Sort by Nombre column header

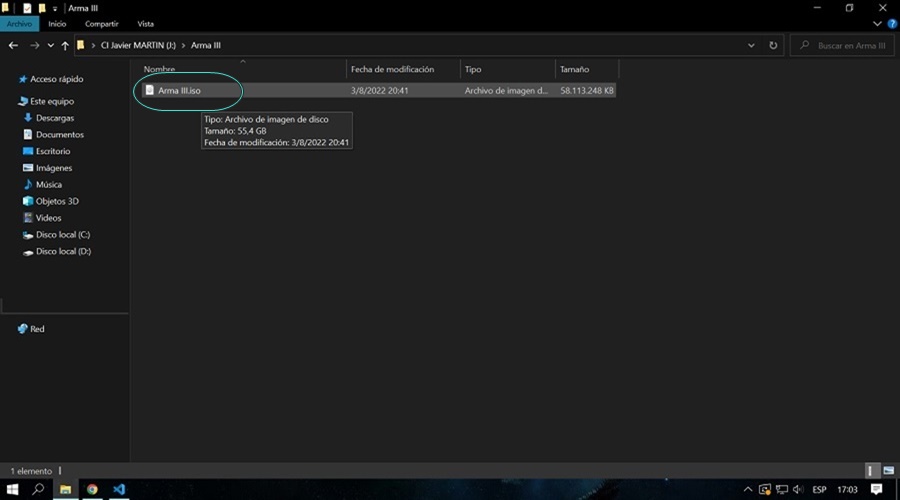[x=159, y=69]
